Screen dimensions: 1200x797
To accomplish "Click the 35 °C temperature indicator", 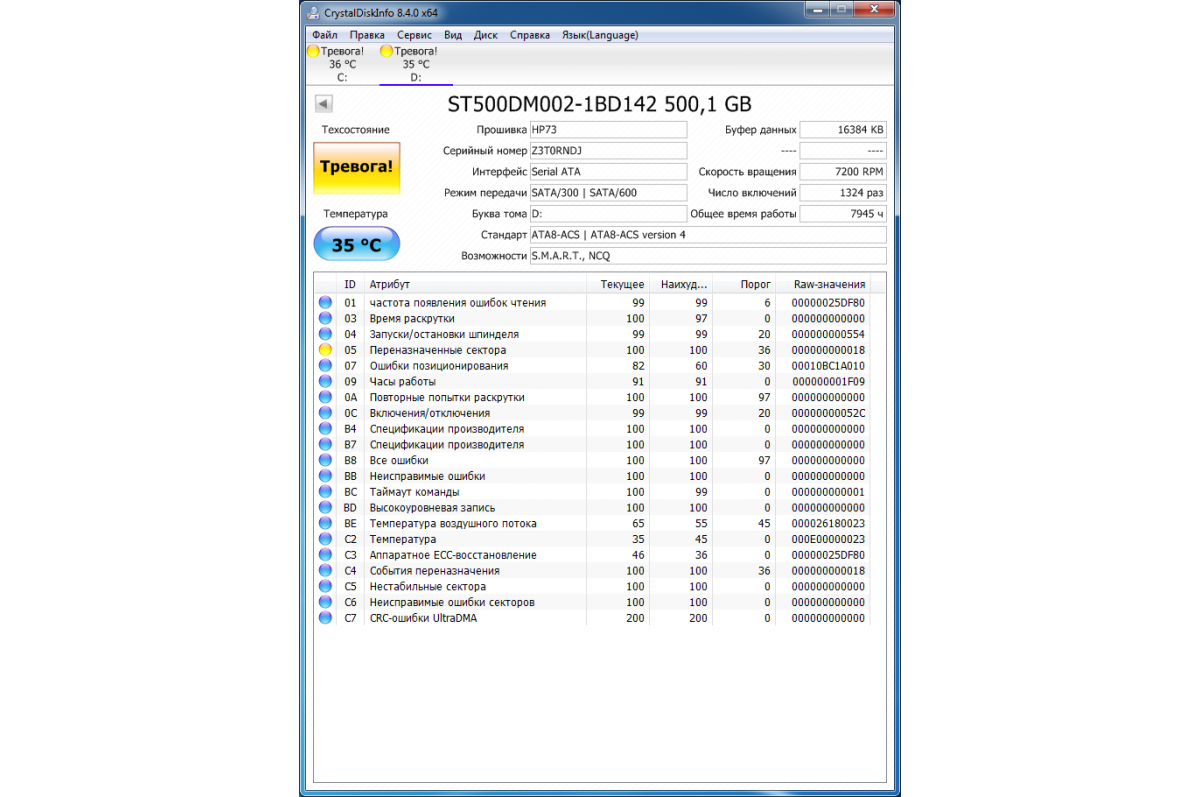I will pyautogui.click(x=356, y=244).
